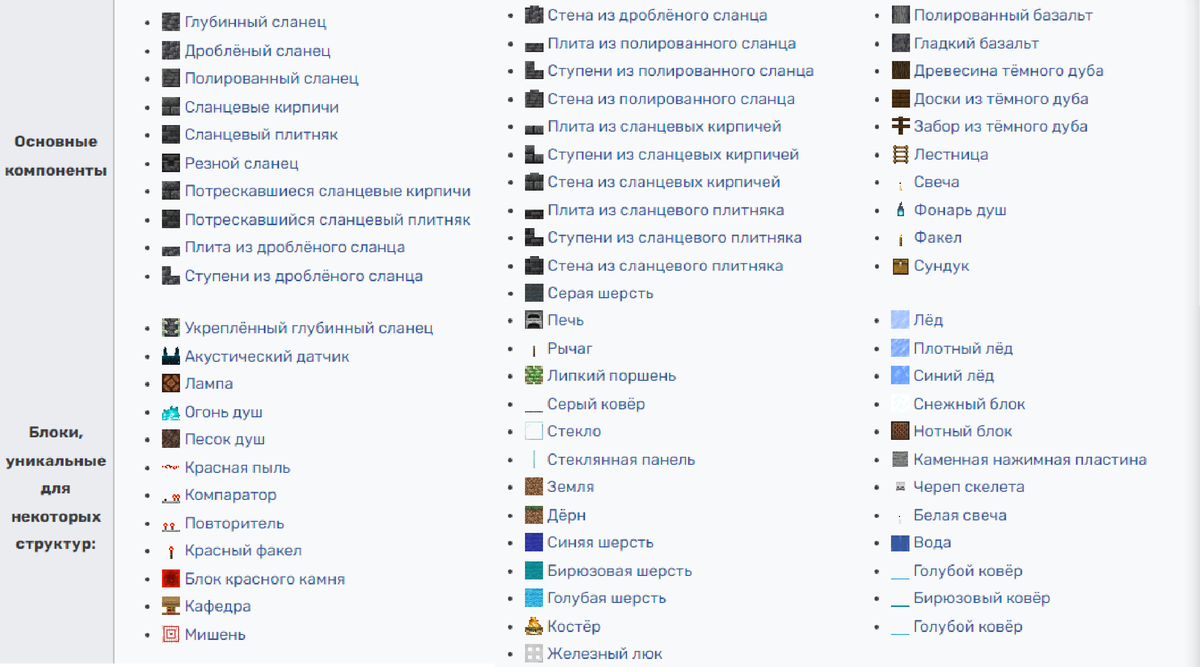Open the Красный факел link
This screenshot has height=667, width=1200.
point(243,550)
